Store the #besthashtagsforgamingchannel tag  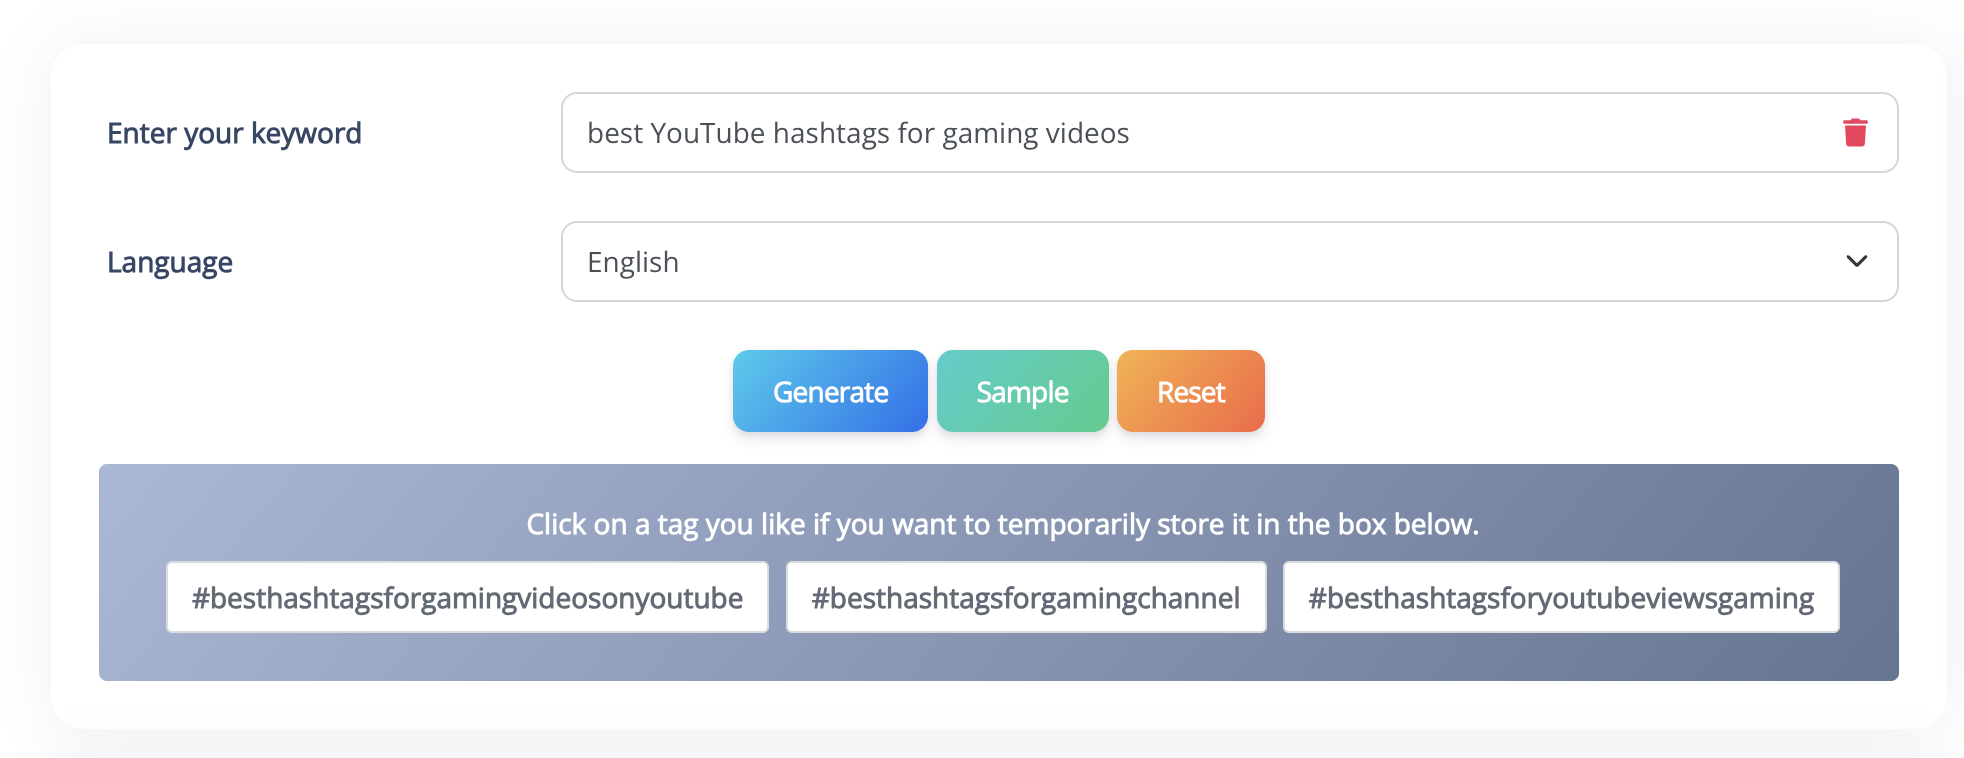1025,598
